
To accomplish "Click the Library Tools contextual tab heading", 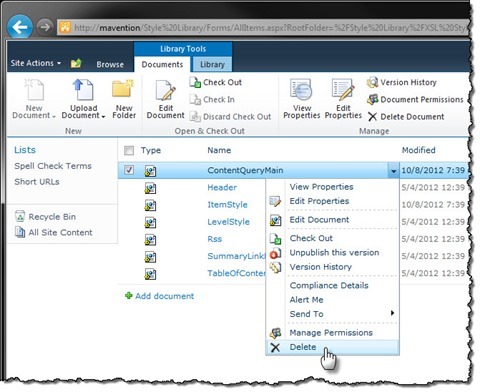I will (183, 49).
